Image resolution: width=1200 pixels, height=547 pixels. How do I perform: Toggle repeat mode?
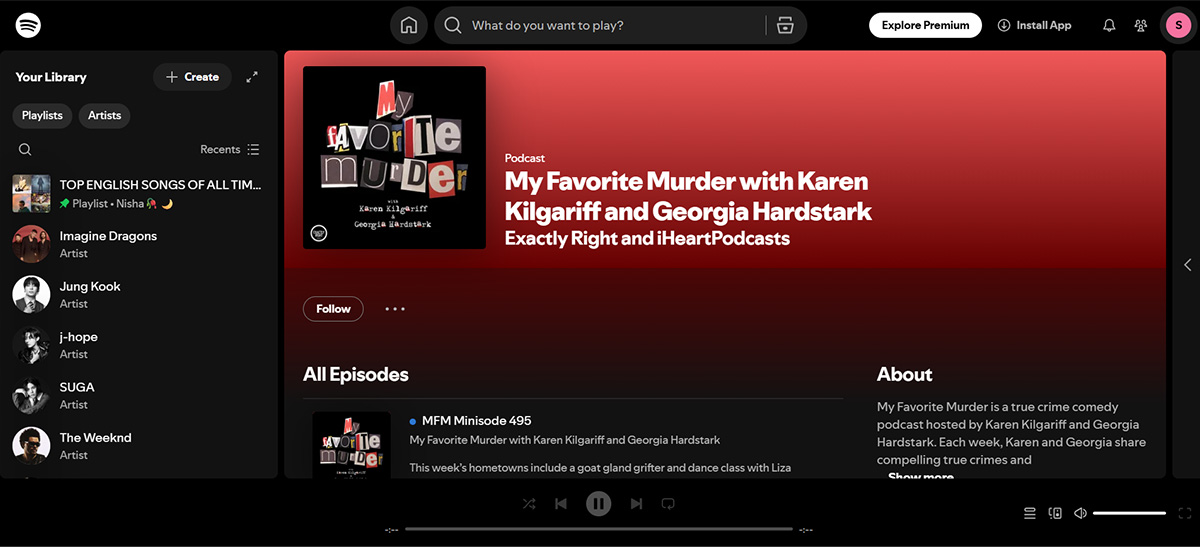click(668, 503)
